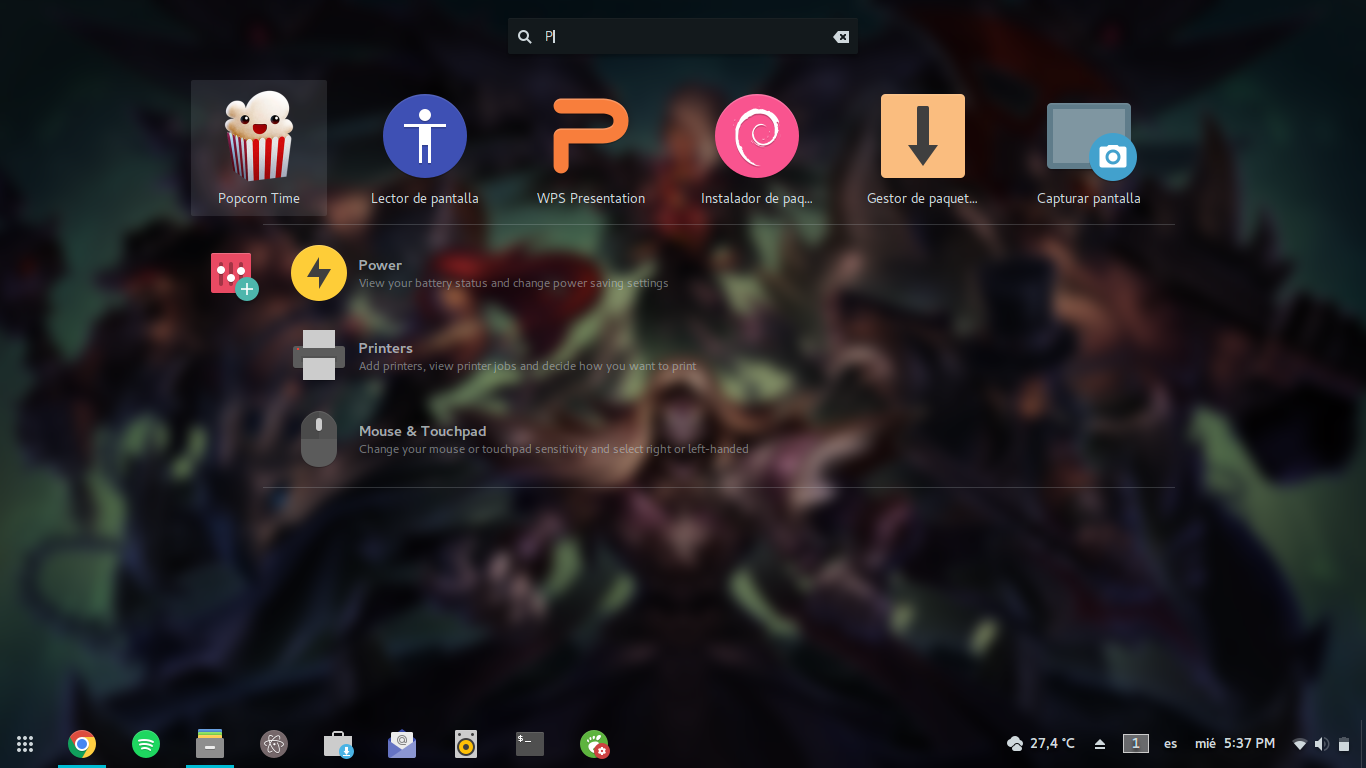Open the battery status icon in tray
This screenshot has height=768, width=1366.
1344,744
